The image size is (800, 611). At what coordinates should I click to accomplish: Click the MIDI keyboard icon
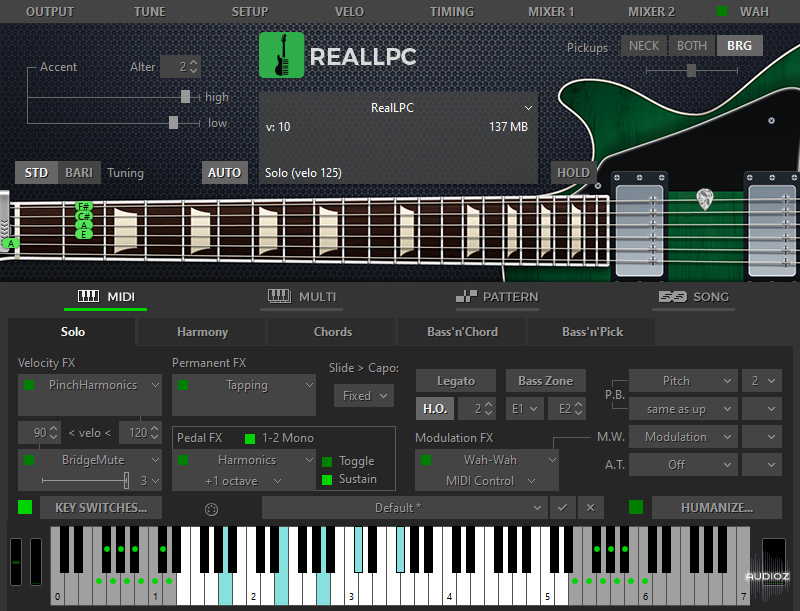88,296
